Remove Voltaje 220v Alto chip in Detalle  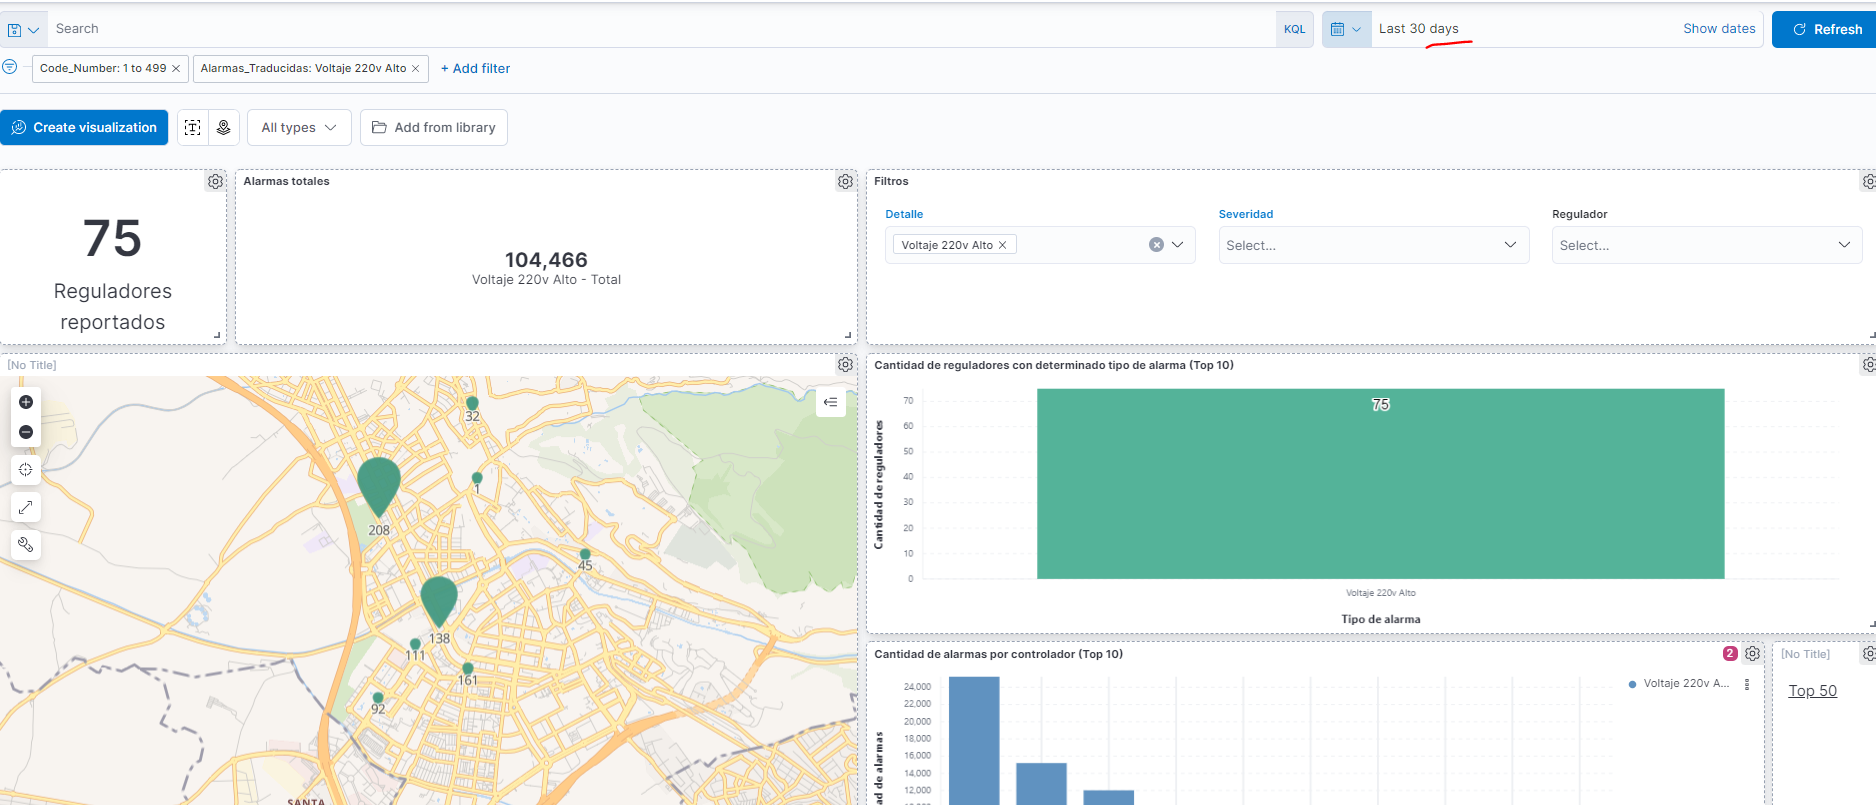pos(1002,245)
